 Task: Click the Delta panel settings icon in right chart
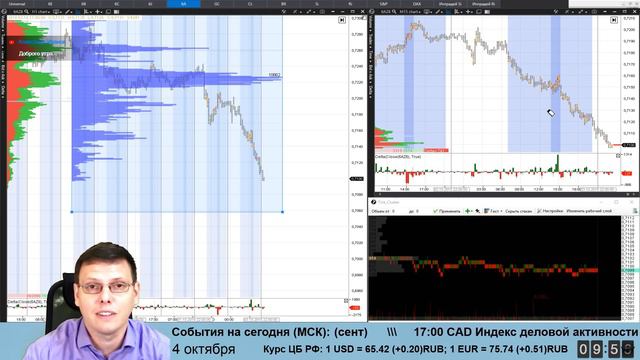pyautogui.click(x=618, y=156)
